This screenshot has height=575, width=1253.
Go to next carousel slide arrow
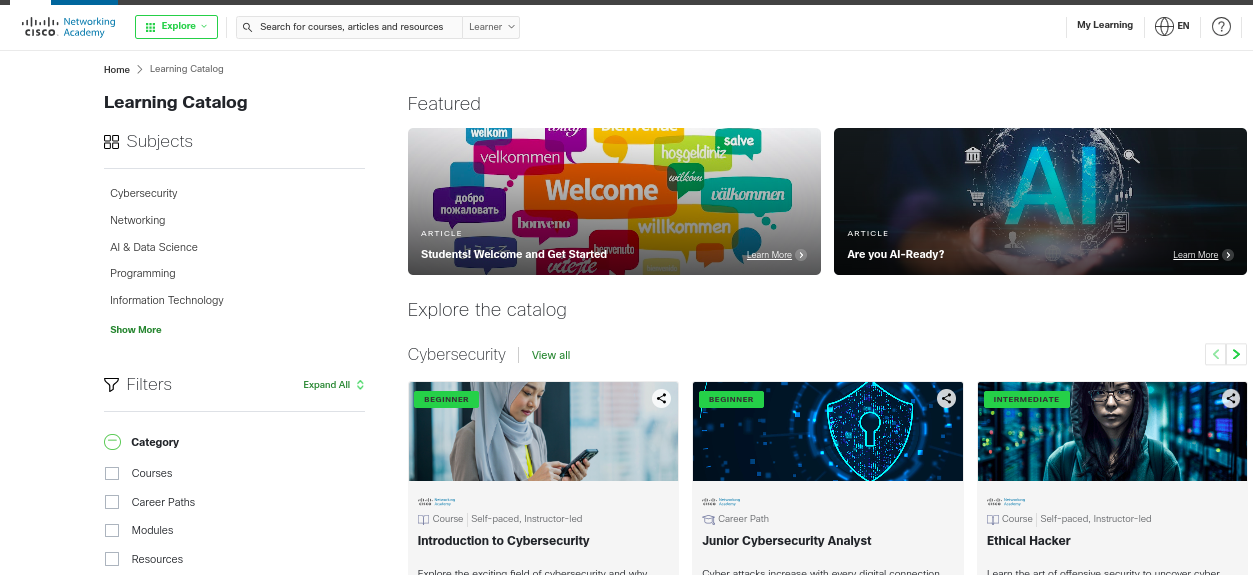point(1237,354)
